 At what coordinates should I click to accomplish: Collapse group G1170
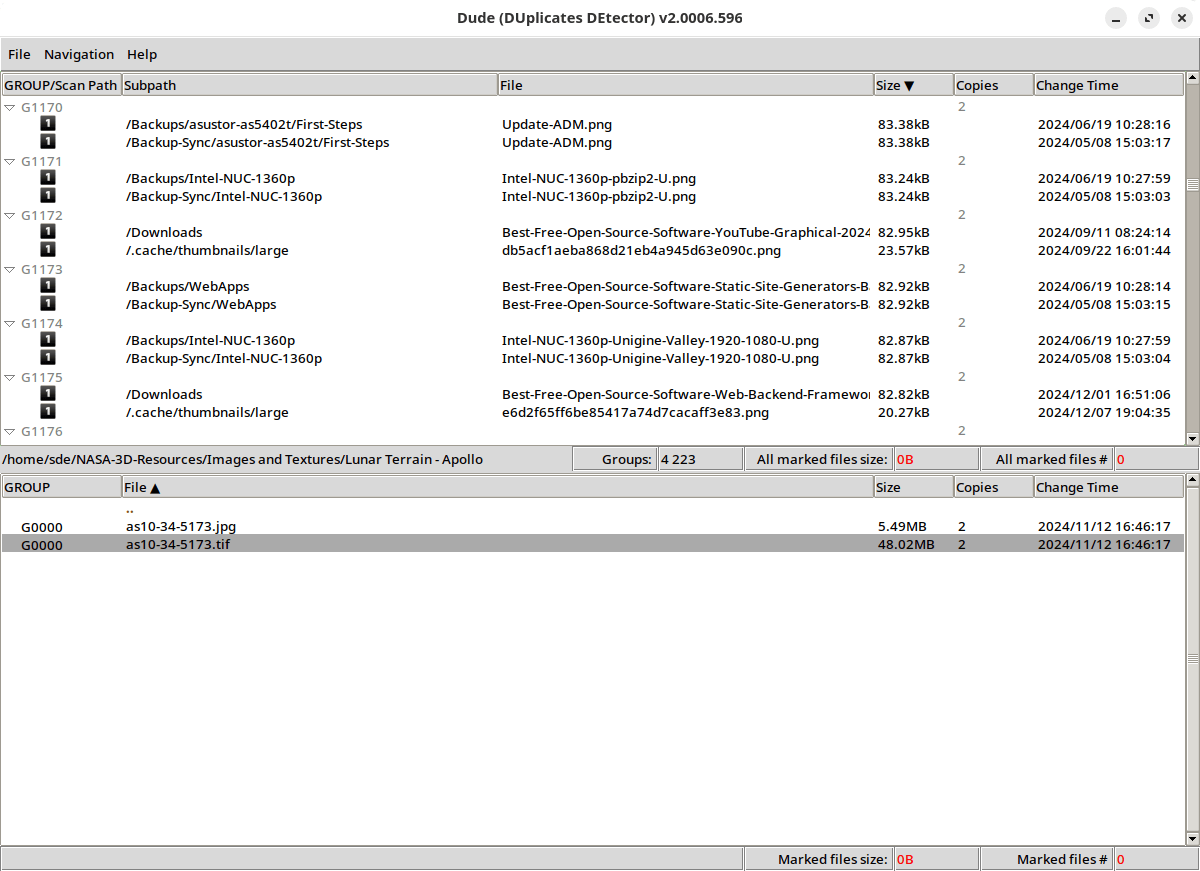[x=10, y=107]
